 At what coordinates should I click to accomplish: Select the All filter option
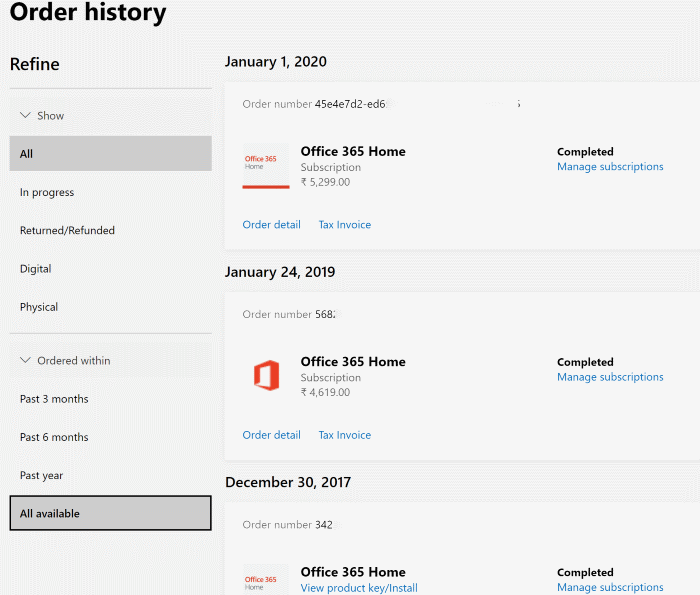click(111, 154)
